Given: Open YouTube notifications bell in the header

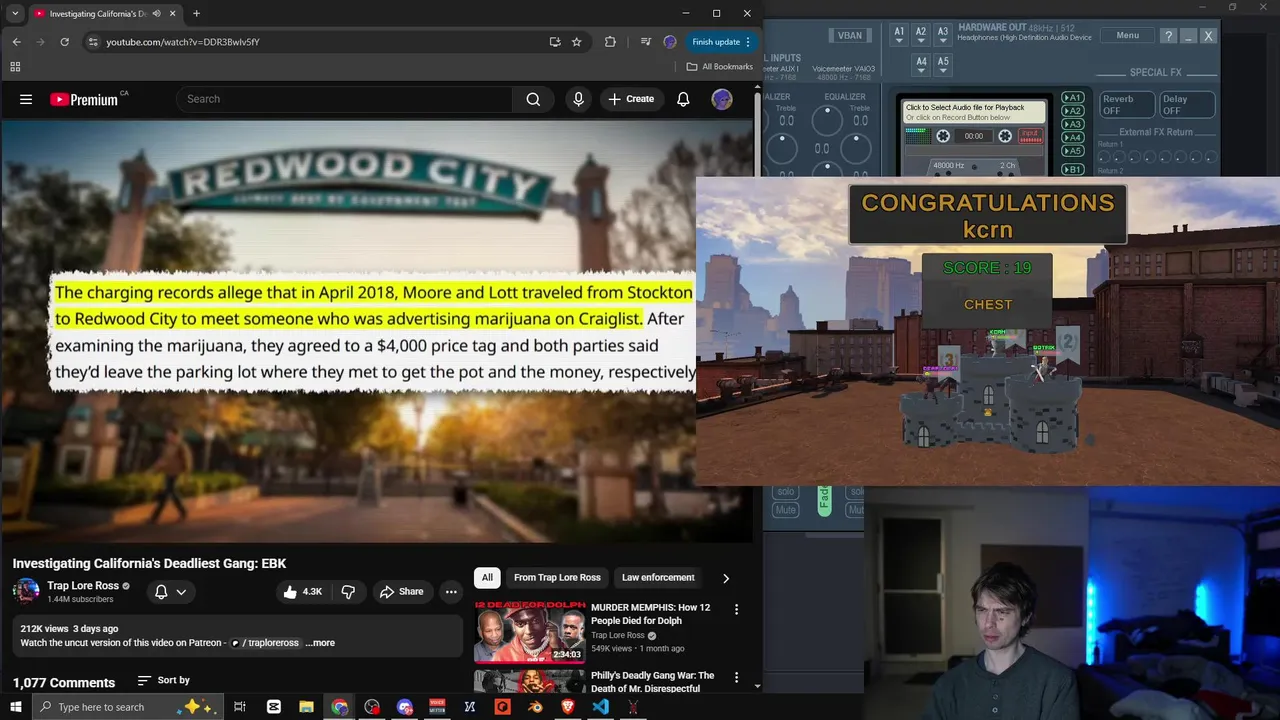Looking at the screenshot, I should pos(683,99).
